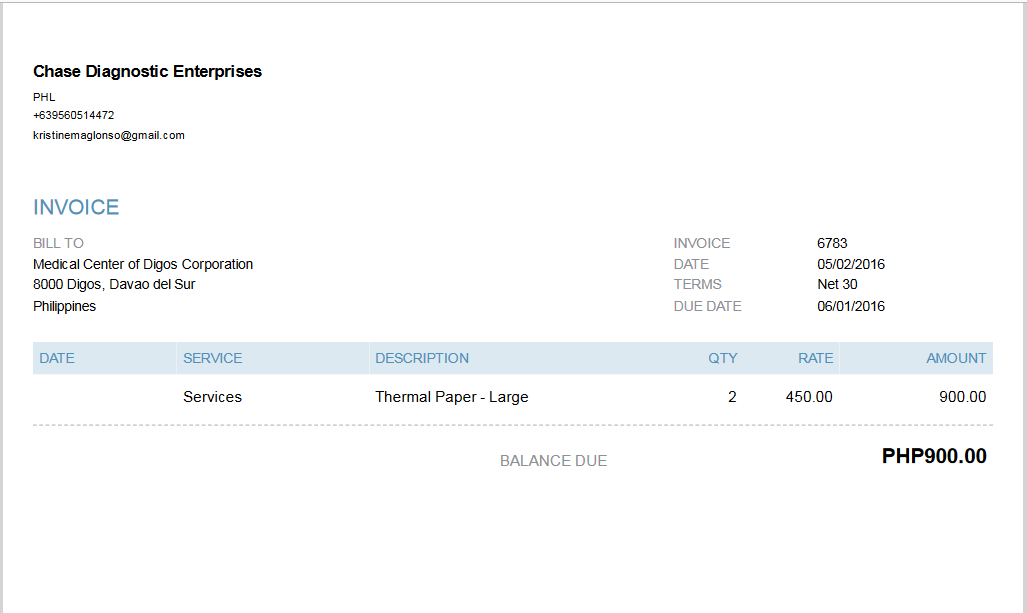Viewport: 1027px width, 613px height.
Task: Click the invoice number 6783
Action: (832, 243)
